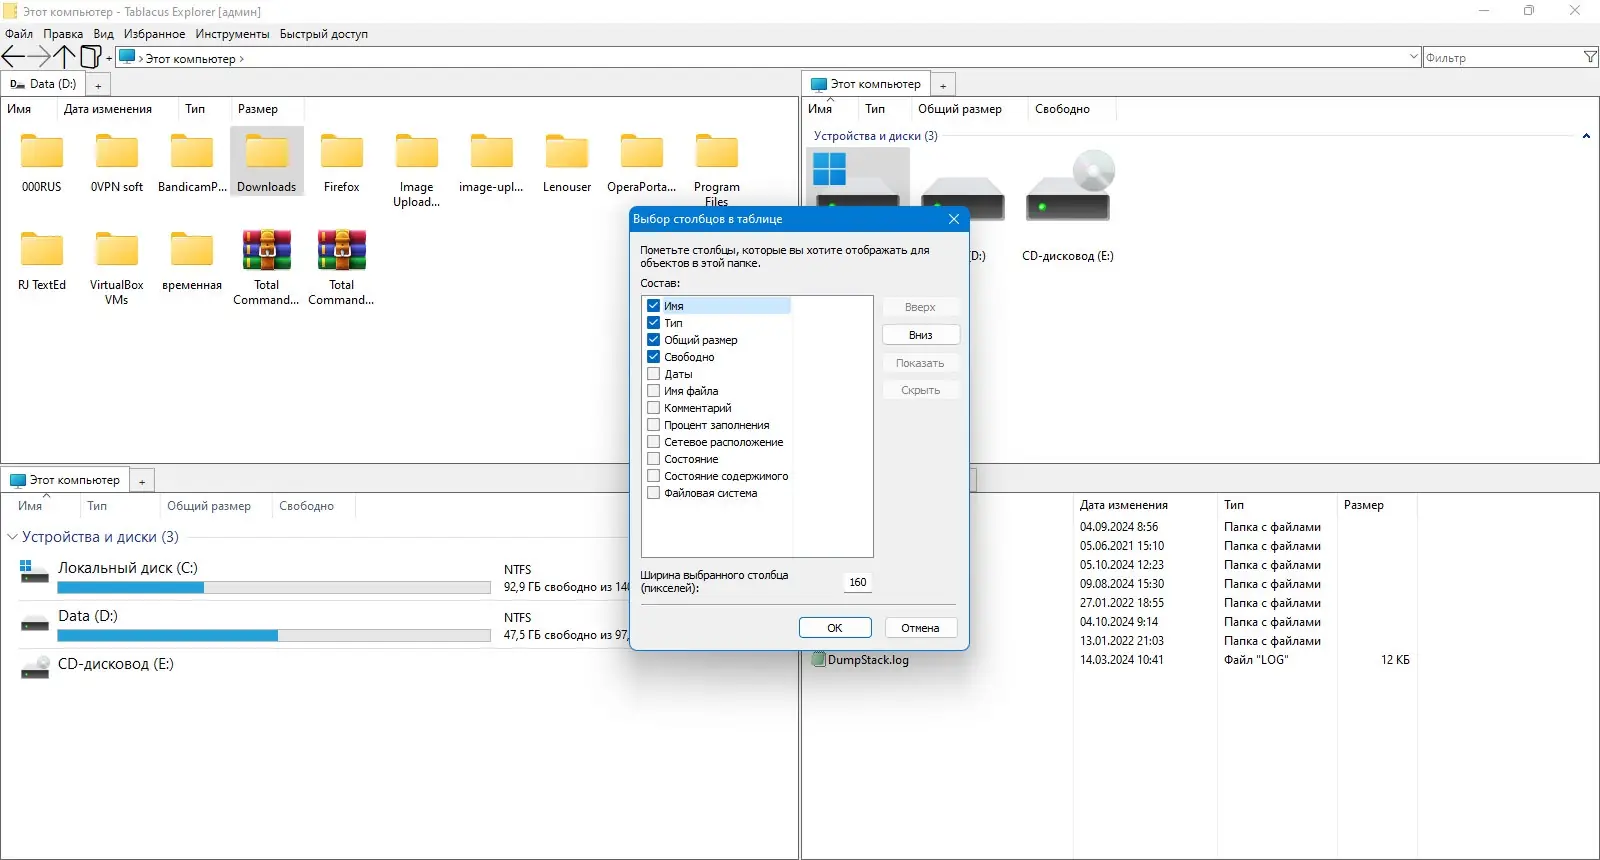Add a new tab next to Data (D:)
This screenshot has height=860, width=1600.
coord(98,86)
